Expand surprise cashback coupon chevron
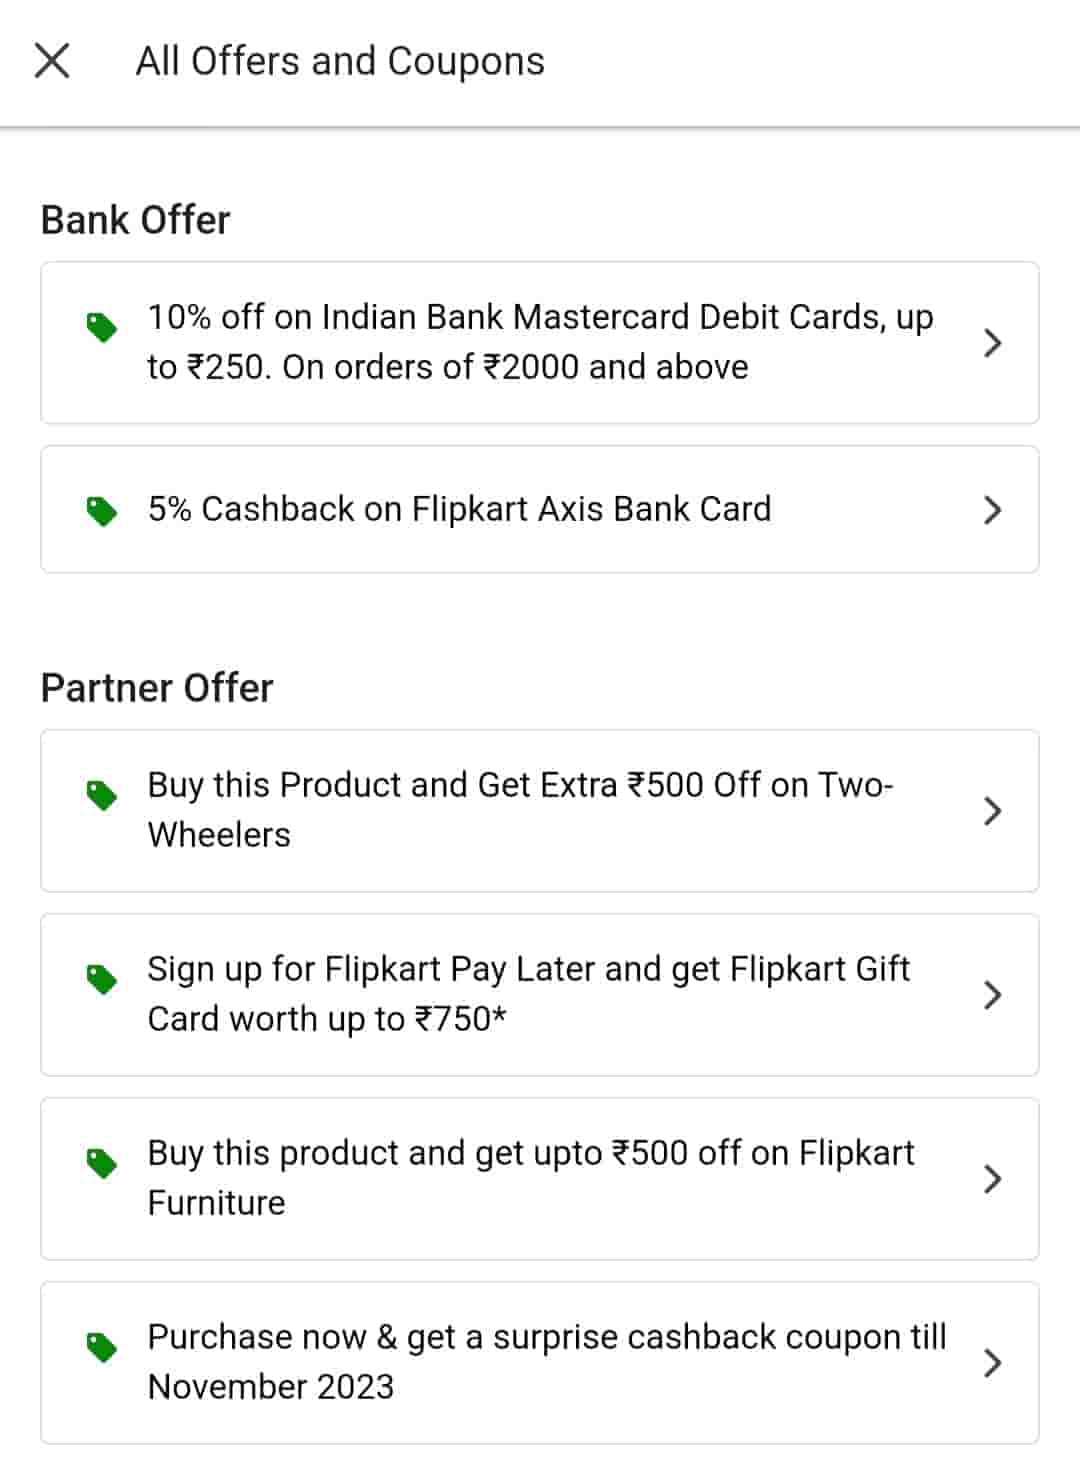Screen dimensions: 1080x1462 (x=992, y=1363)
